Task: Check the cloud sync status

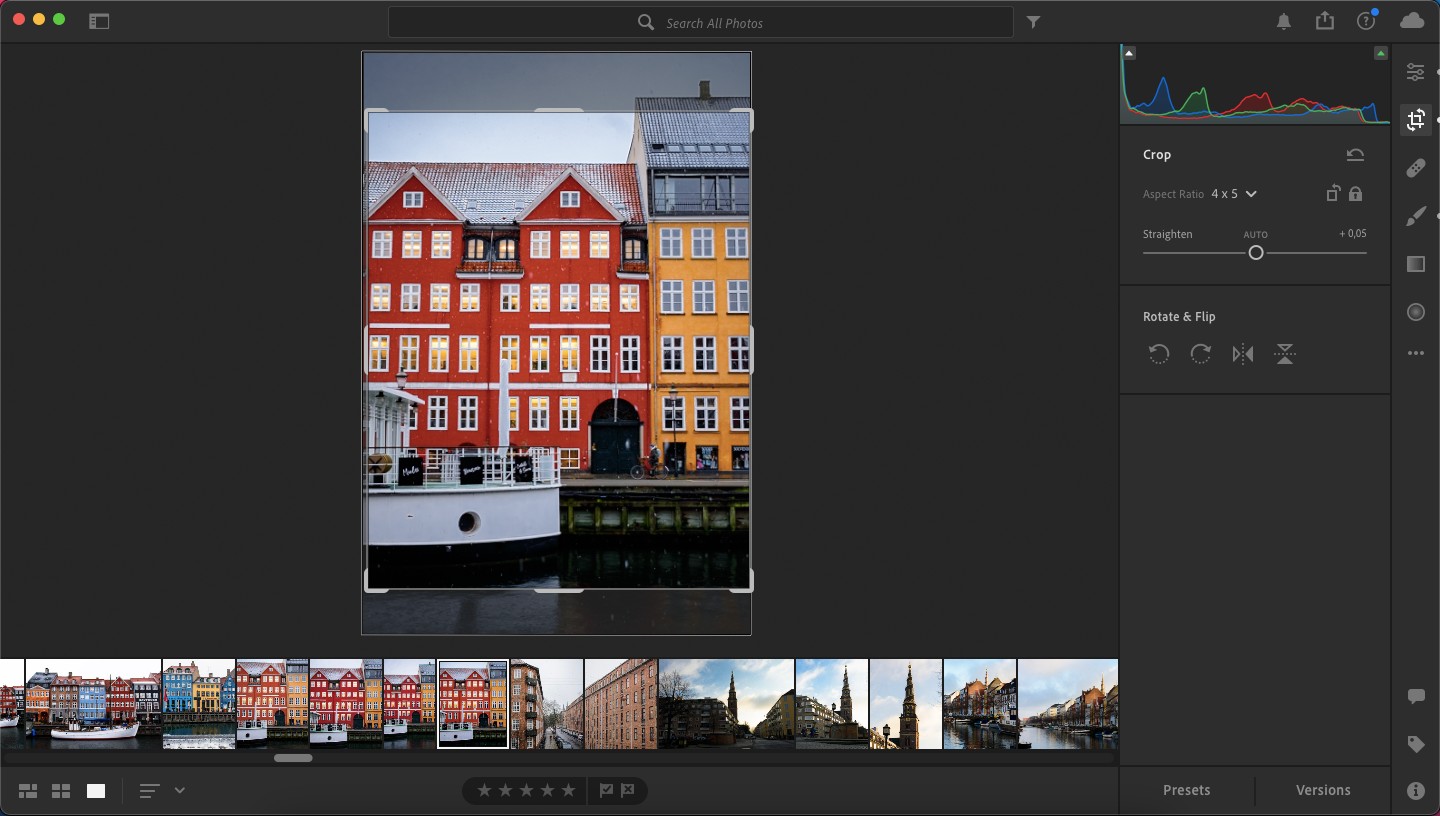Action: [1412, 21]
